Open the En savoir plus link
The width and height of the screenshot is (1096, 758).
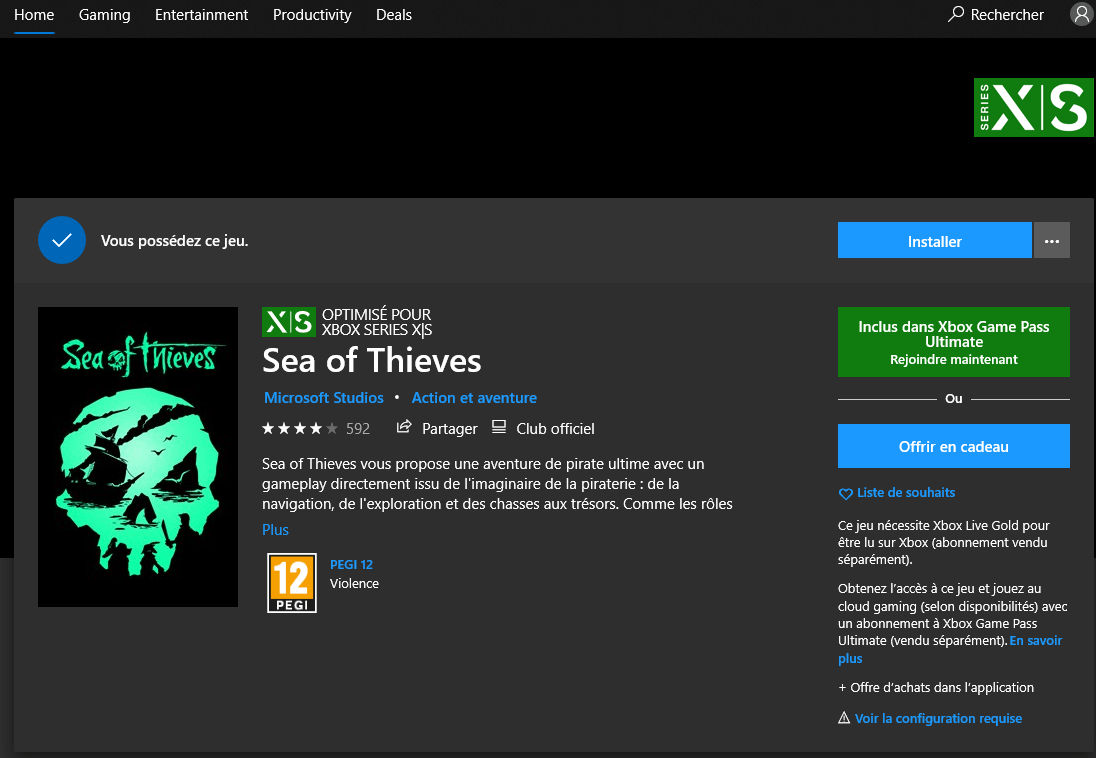(1035, 641)
